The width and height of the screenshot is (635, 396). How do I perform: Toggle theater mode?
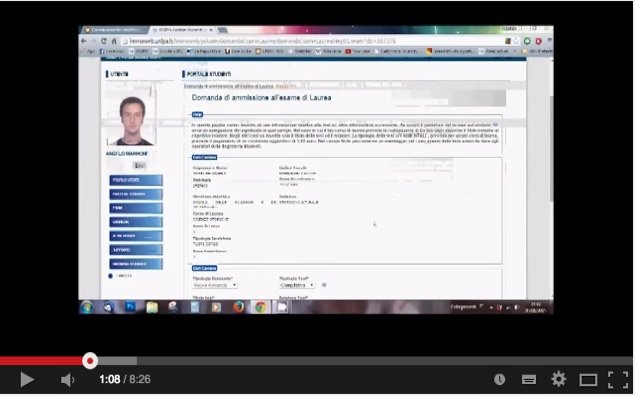[x=588, y=380]
